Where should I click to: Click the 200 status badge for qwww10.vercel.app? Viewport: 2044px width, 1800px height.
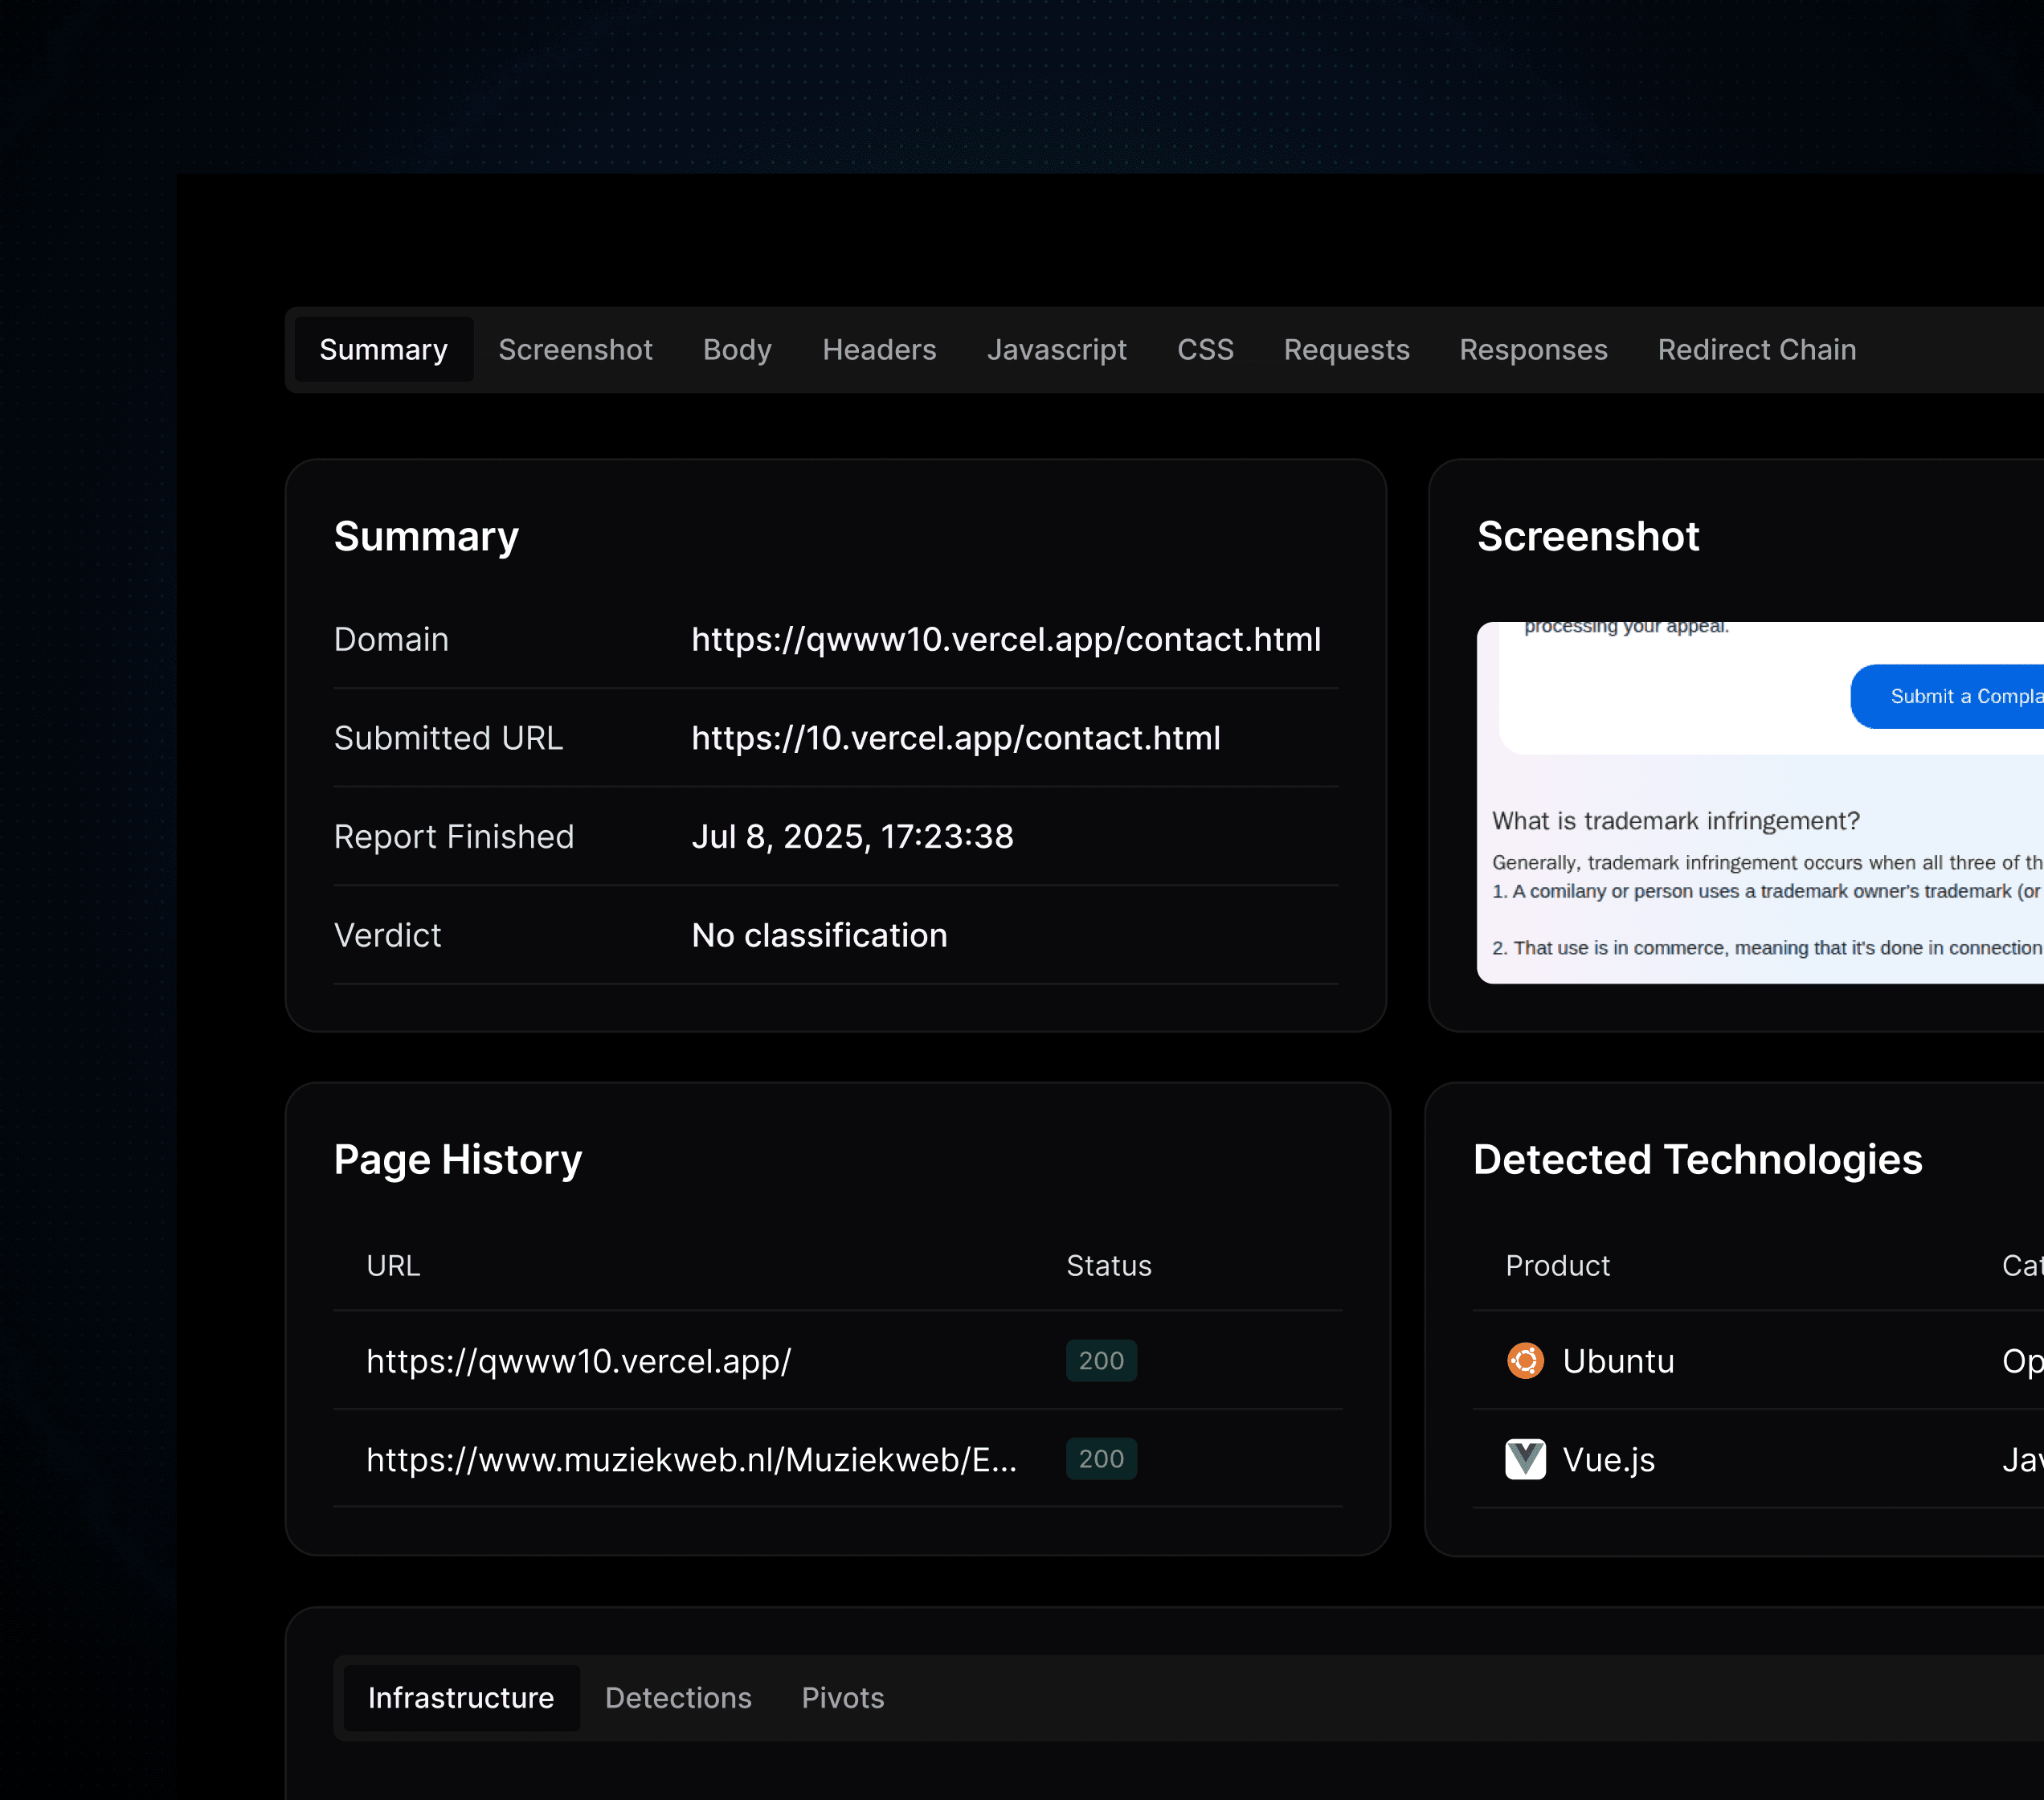click(1100, 1360)
